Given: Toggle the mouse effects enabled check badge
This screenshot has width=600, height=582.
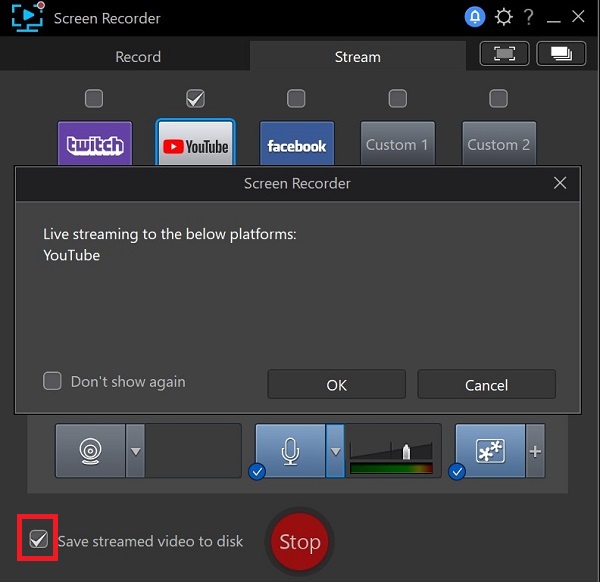Looking at the screenshot, I should pyautogui.click(x=457, y=471).
